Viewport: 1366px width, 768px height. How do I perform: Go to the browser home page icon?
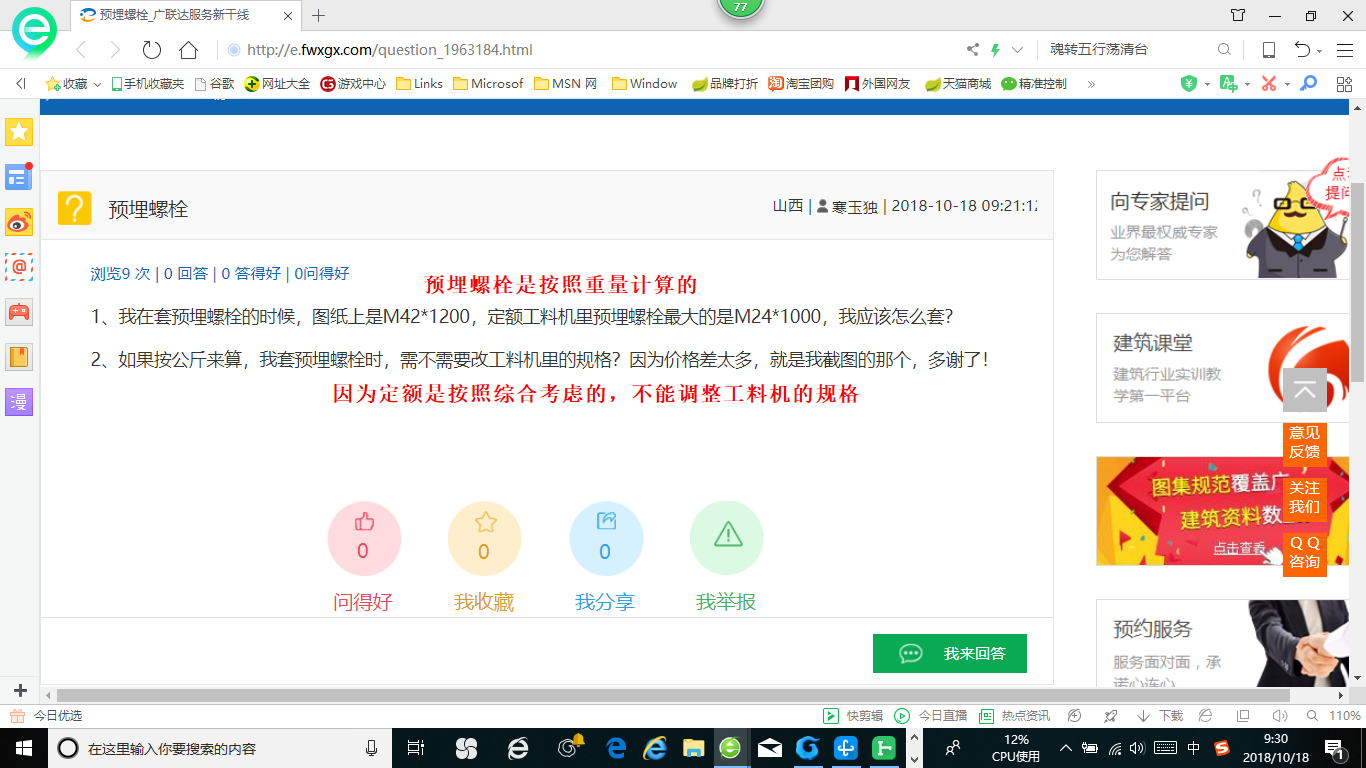coord(188,50)
